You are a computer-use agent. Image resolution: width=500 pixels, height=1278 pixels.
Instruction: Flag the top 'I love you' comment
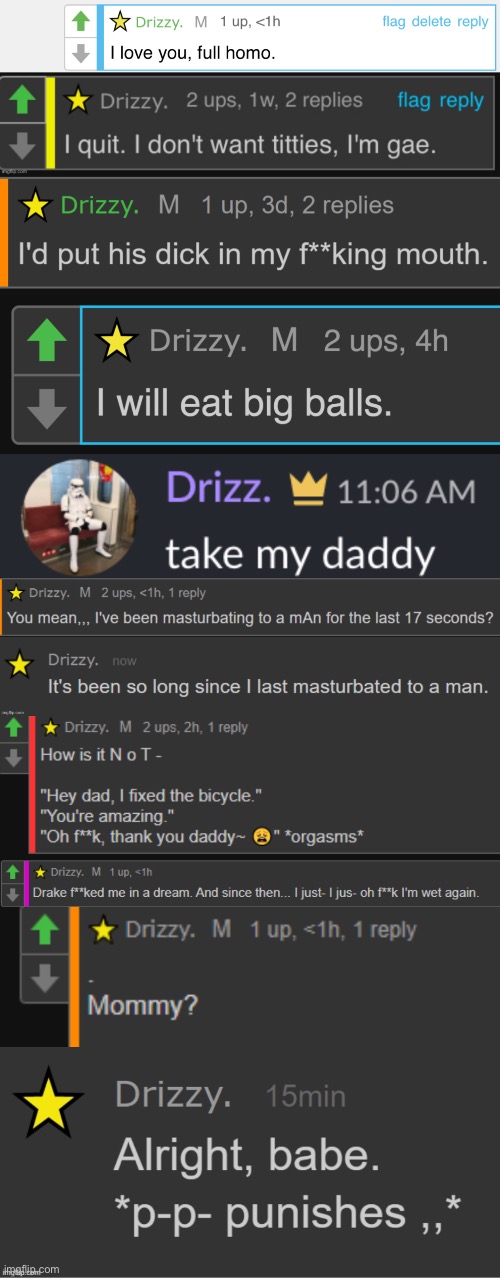(394, 22)
